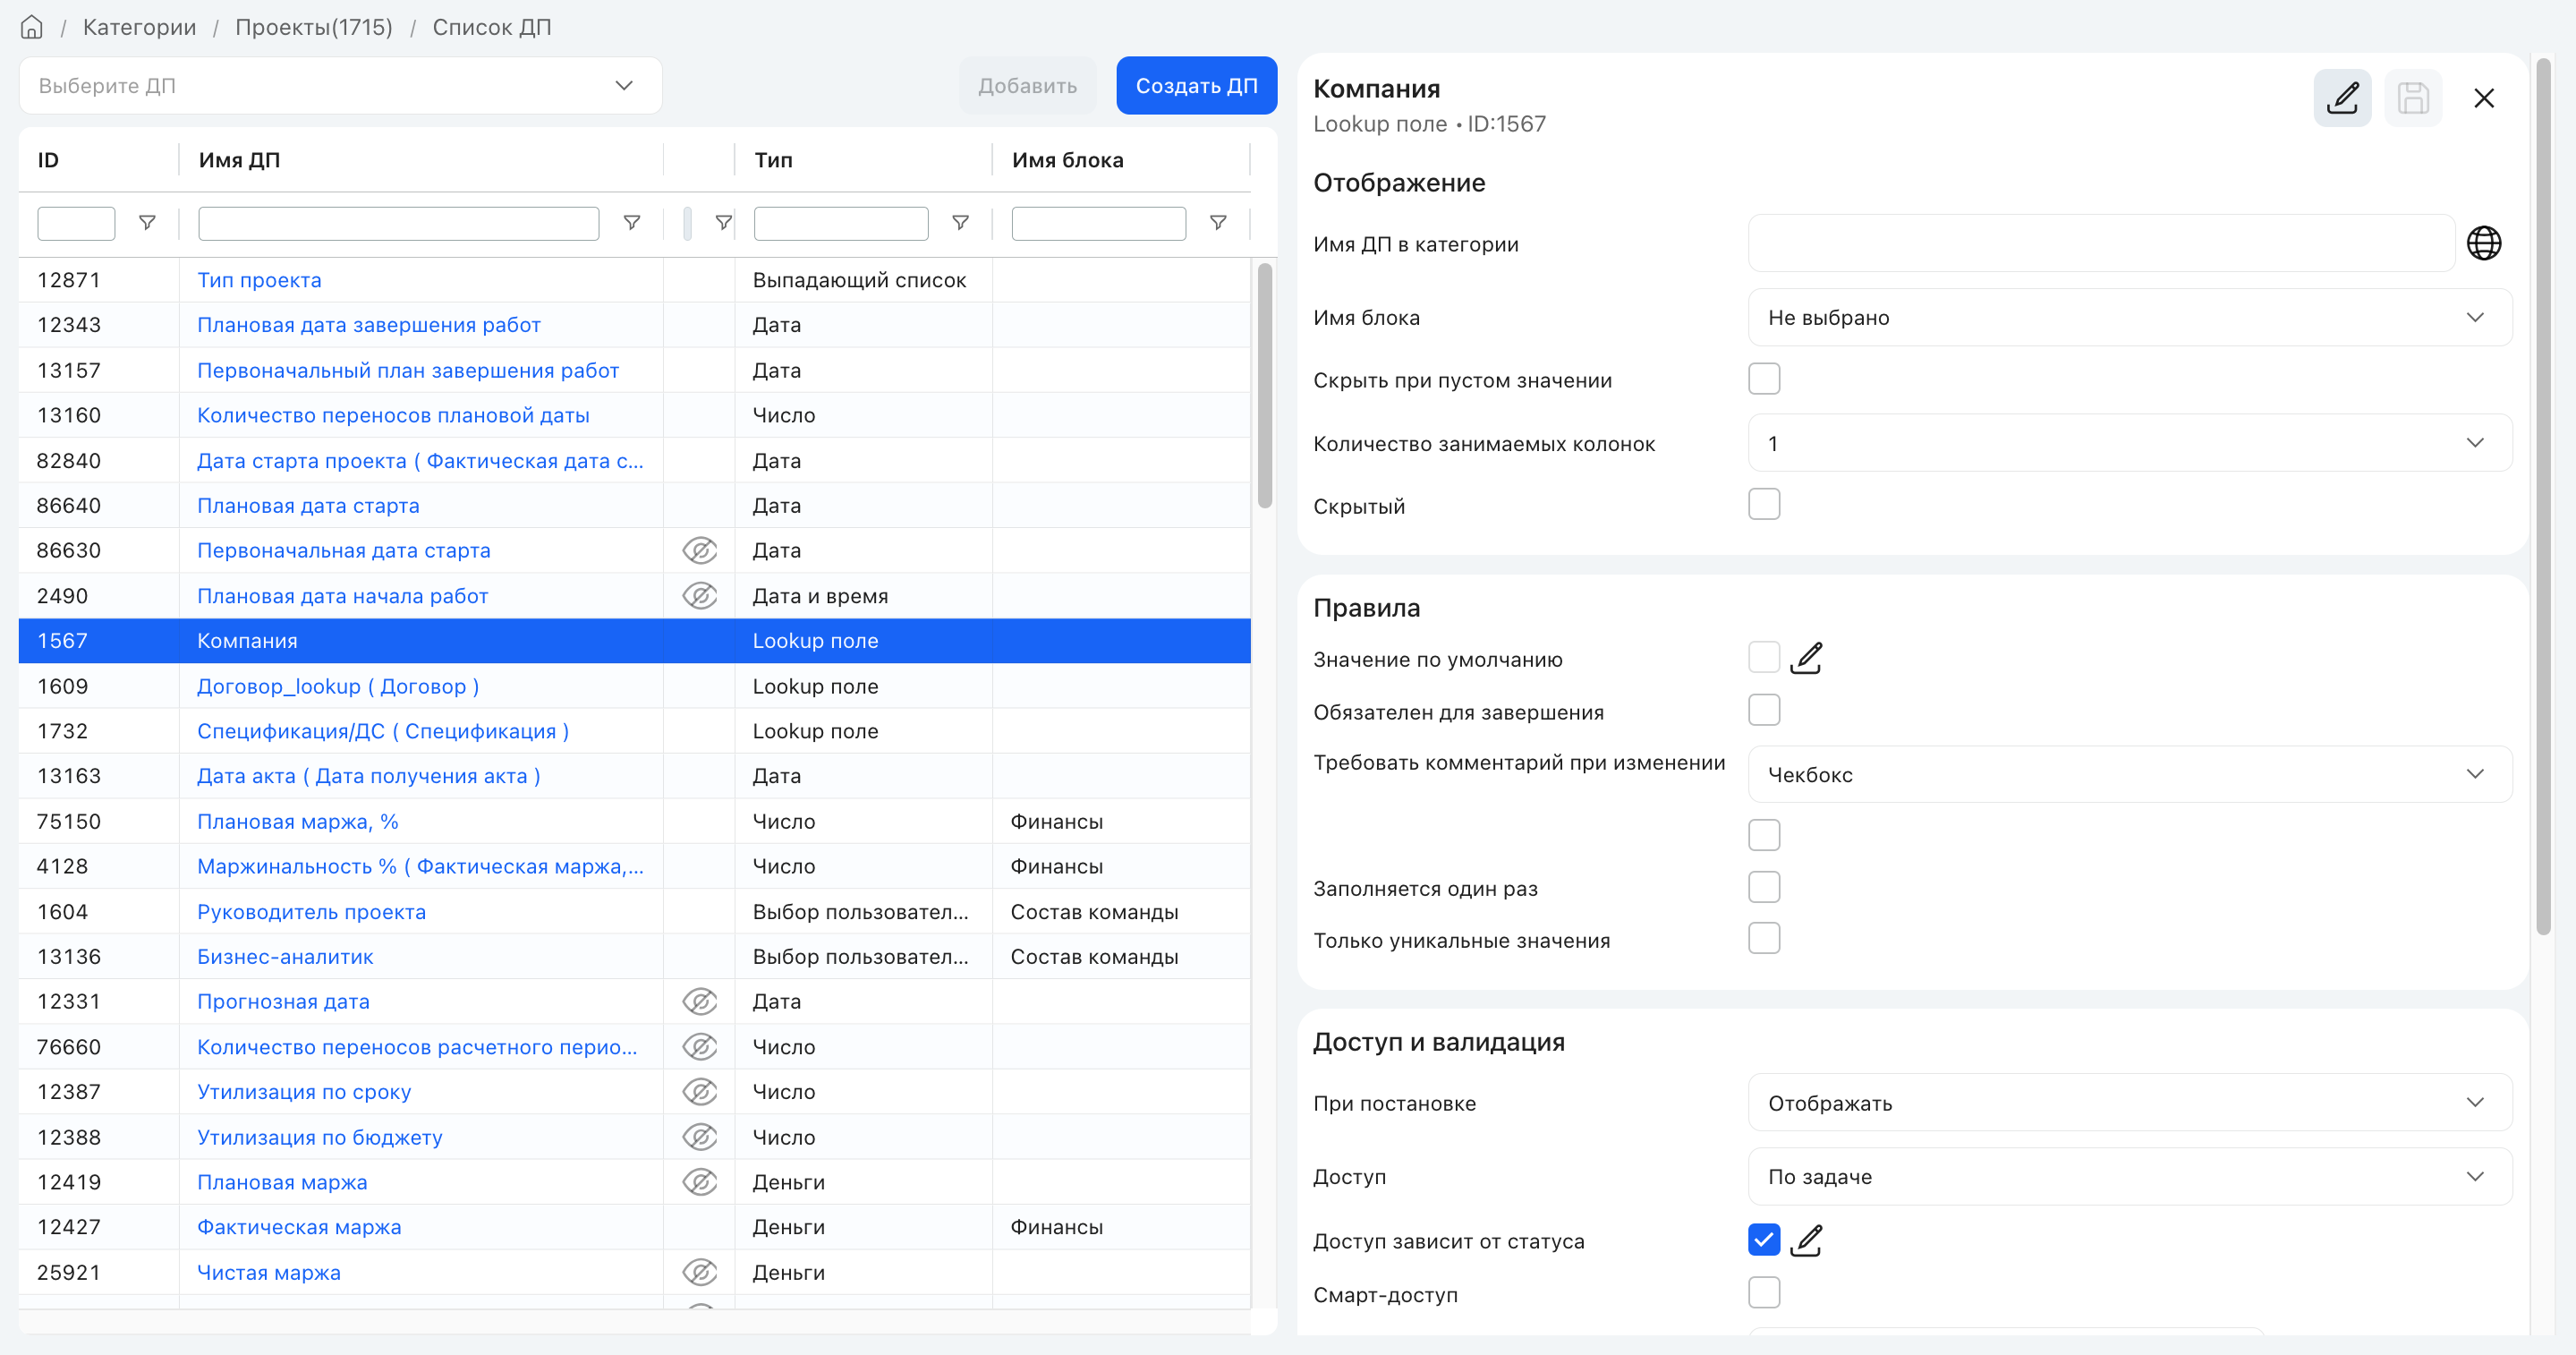Open Категории breadcrumb
This screenshot has height=1355, width=2576.
(x=139, y=27)
